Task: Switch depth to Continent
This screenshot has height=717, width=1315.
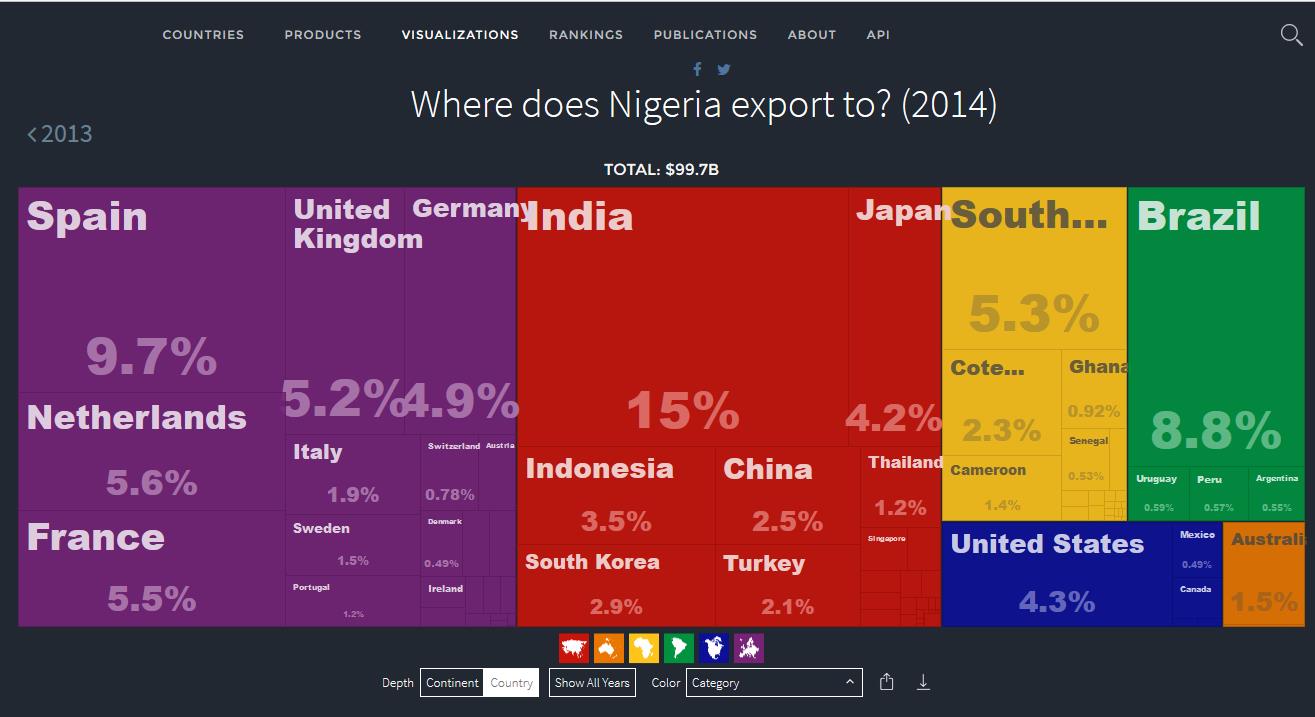Action: (452, 683)
